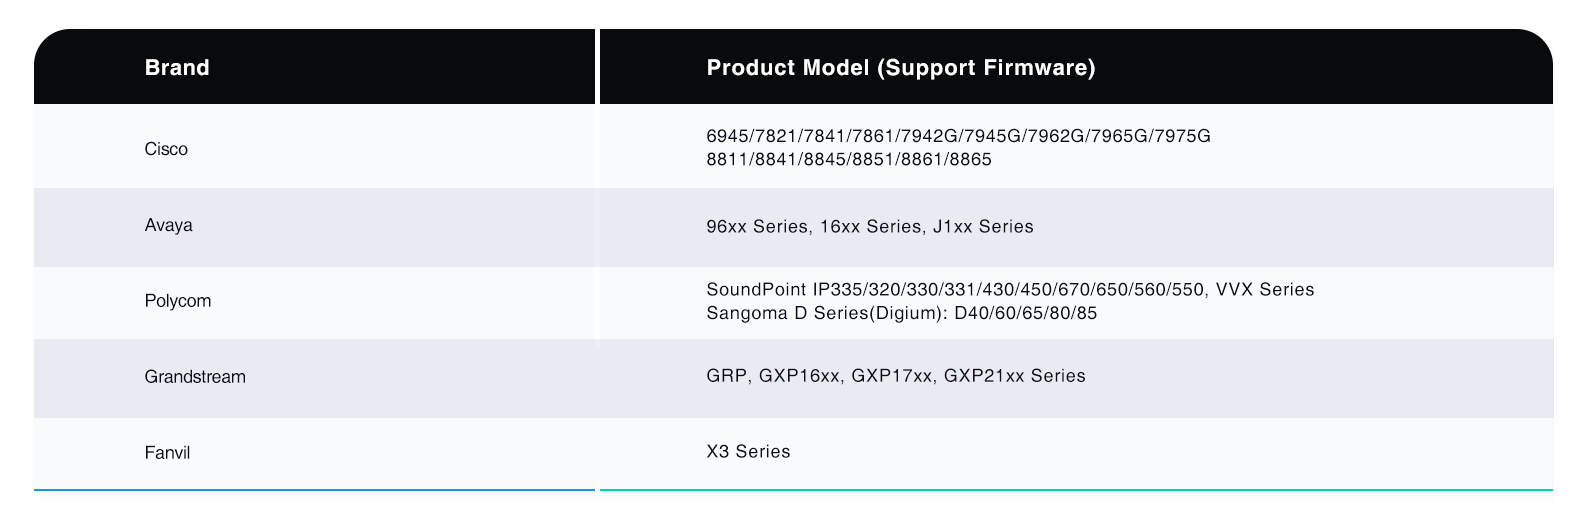
Task: Click the GRP model text
Action: click(726, 377)
